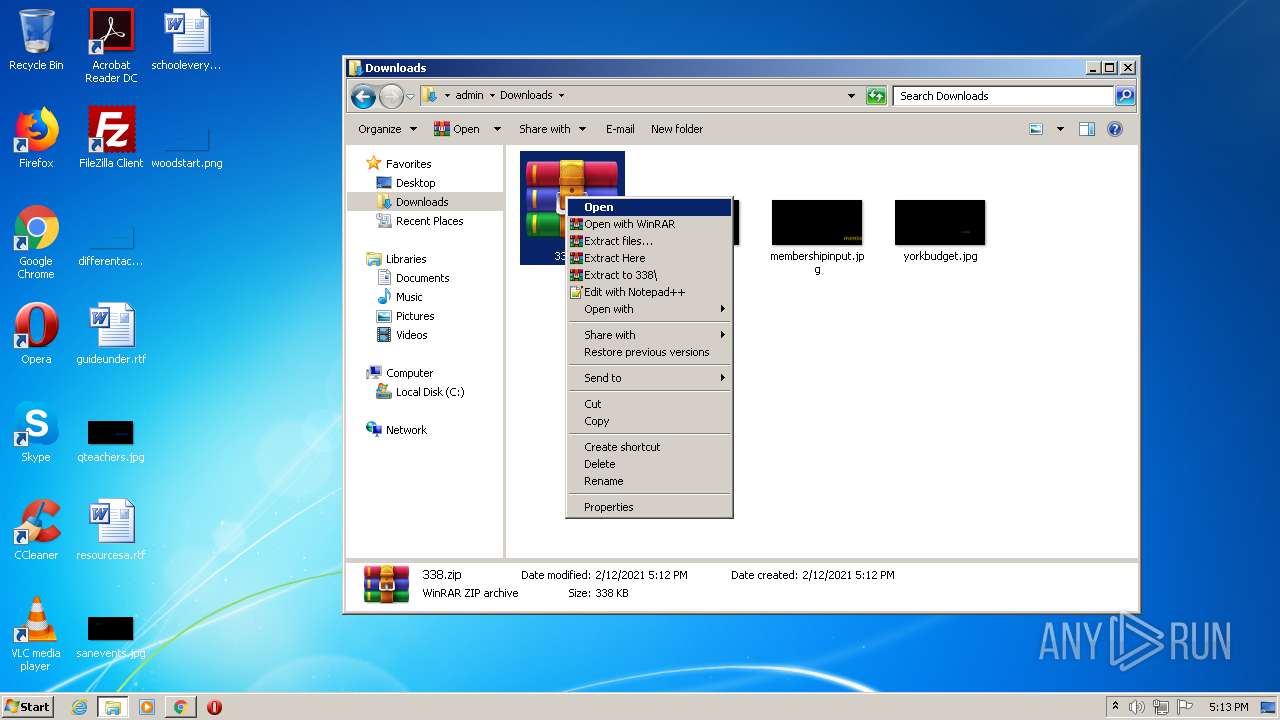Launch VLC media player shortcut
The height and width of the screenshot is (720, 1280).
pyautogui.click(x=36, y=634)
